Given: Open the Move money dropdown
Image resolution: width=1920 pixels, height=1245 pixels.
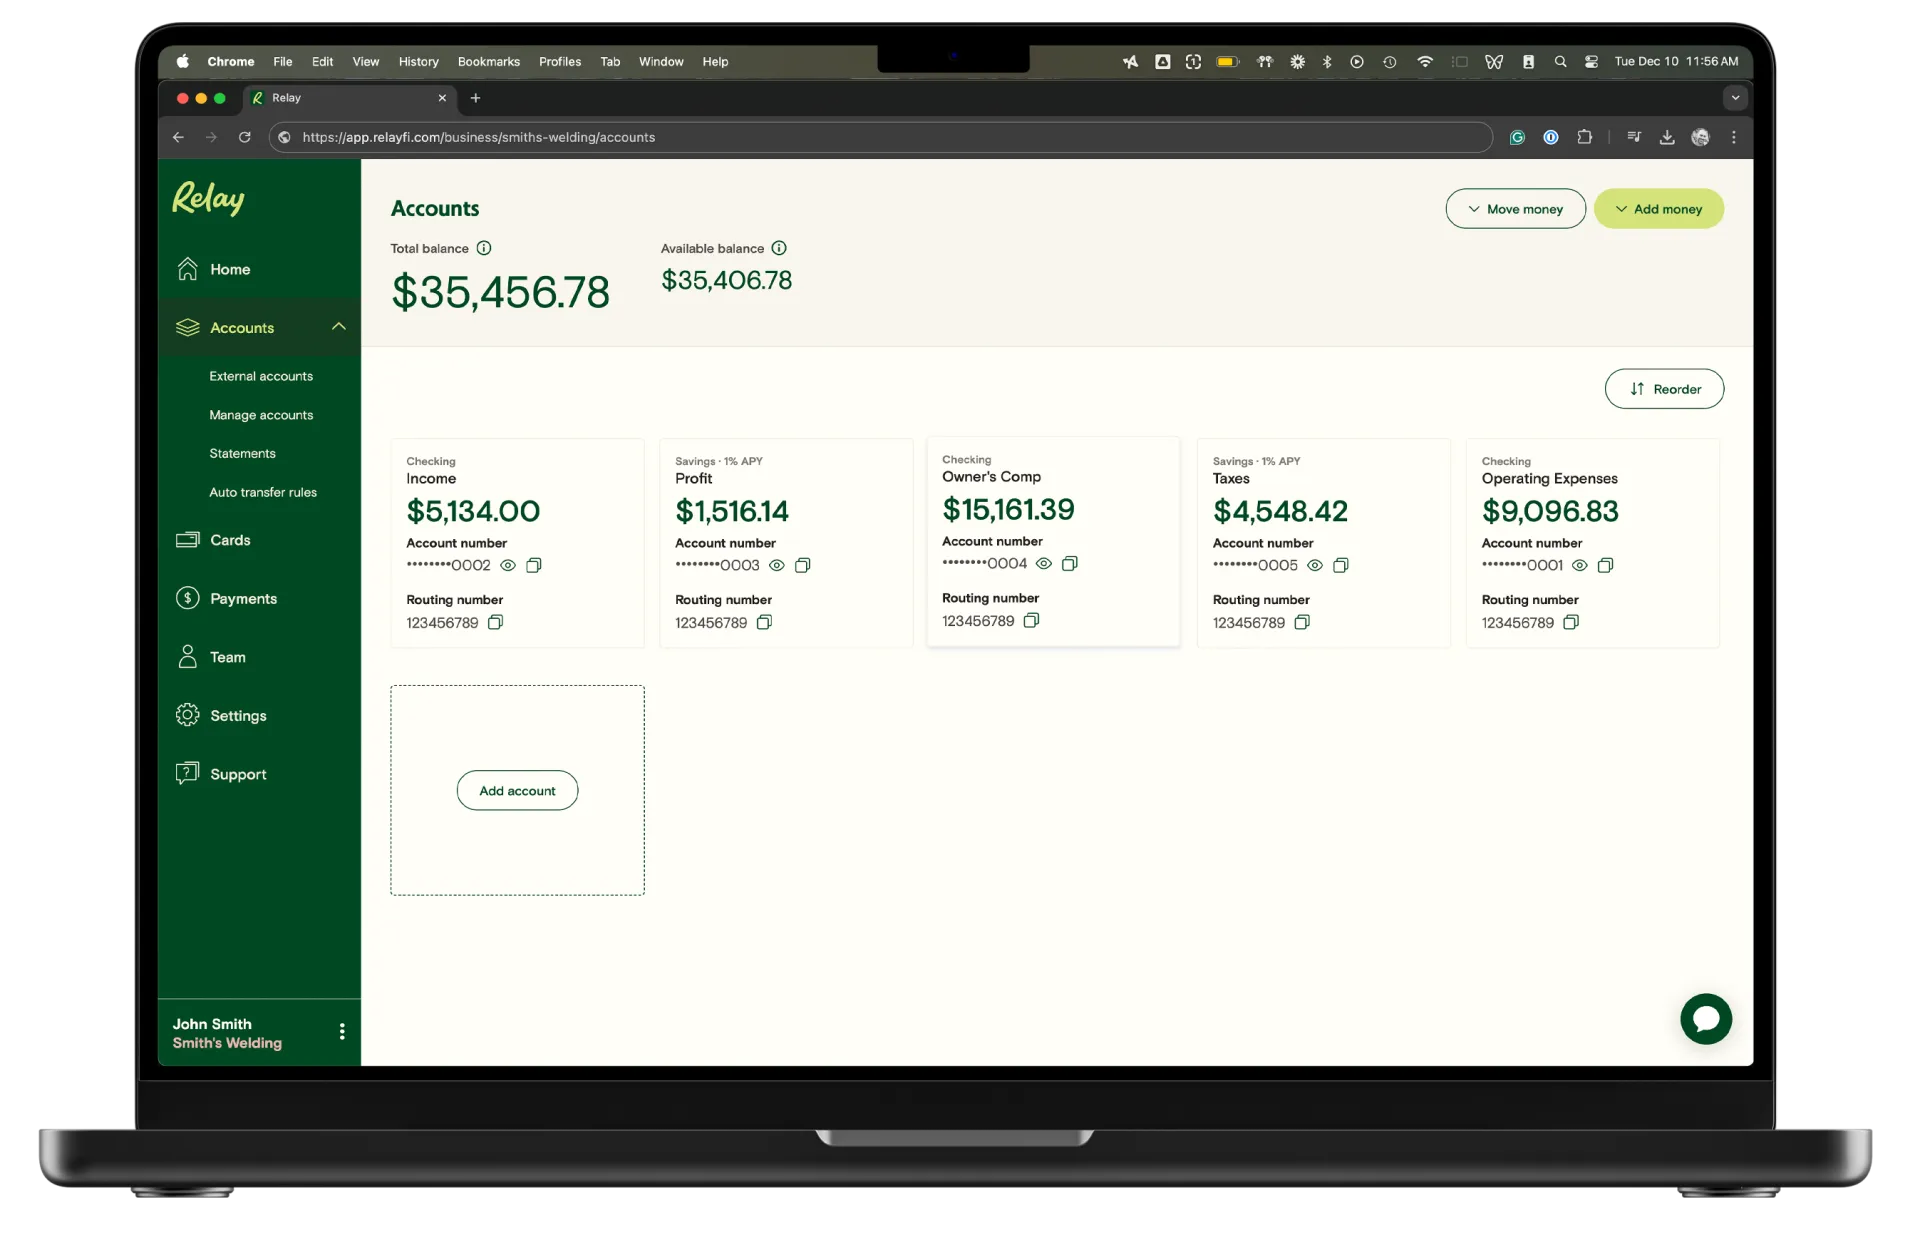Looking at the screenshot, I should (x=1515, y=208).
